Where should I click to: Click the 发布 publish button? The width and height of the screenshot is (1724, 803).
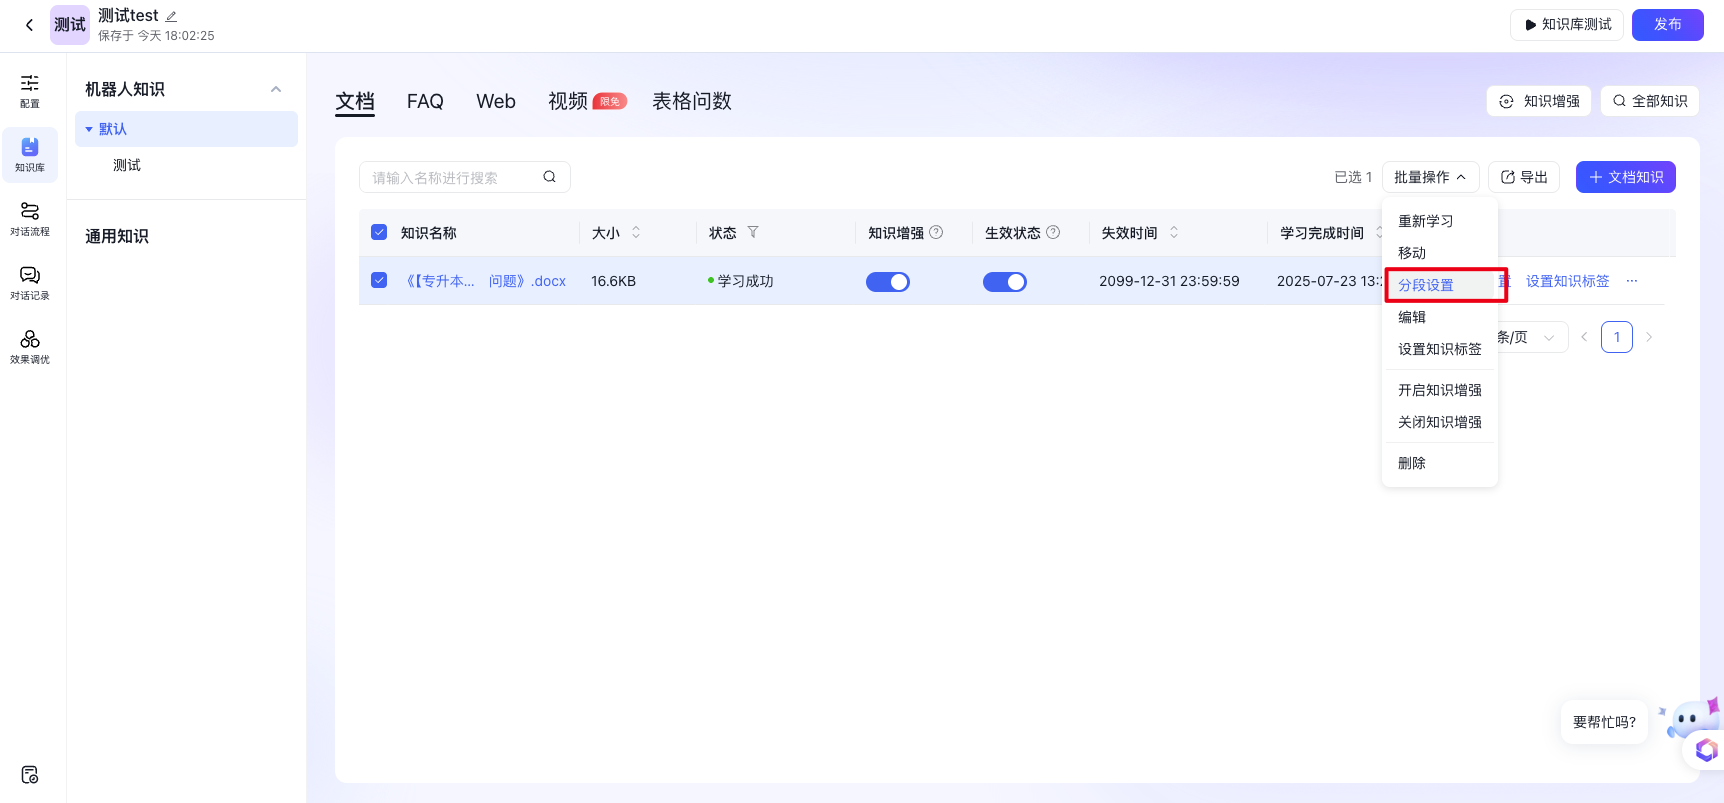[x=1667, y=25]
